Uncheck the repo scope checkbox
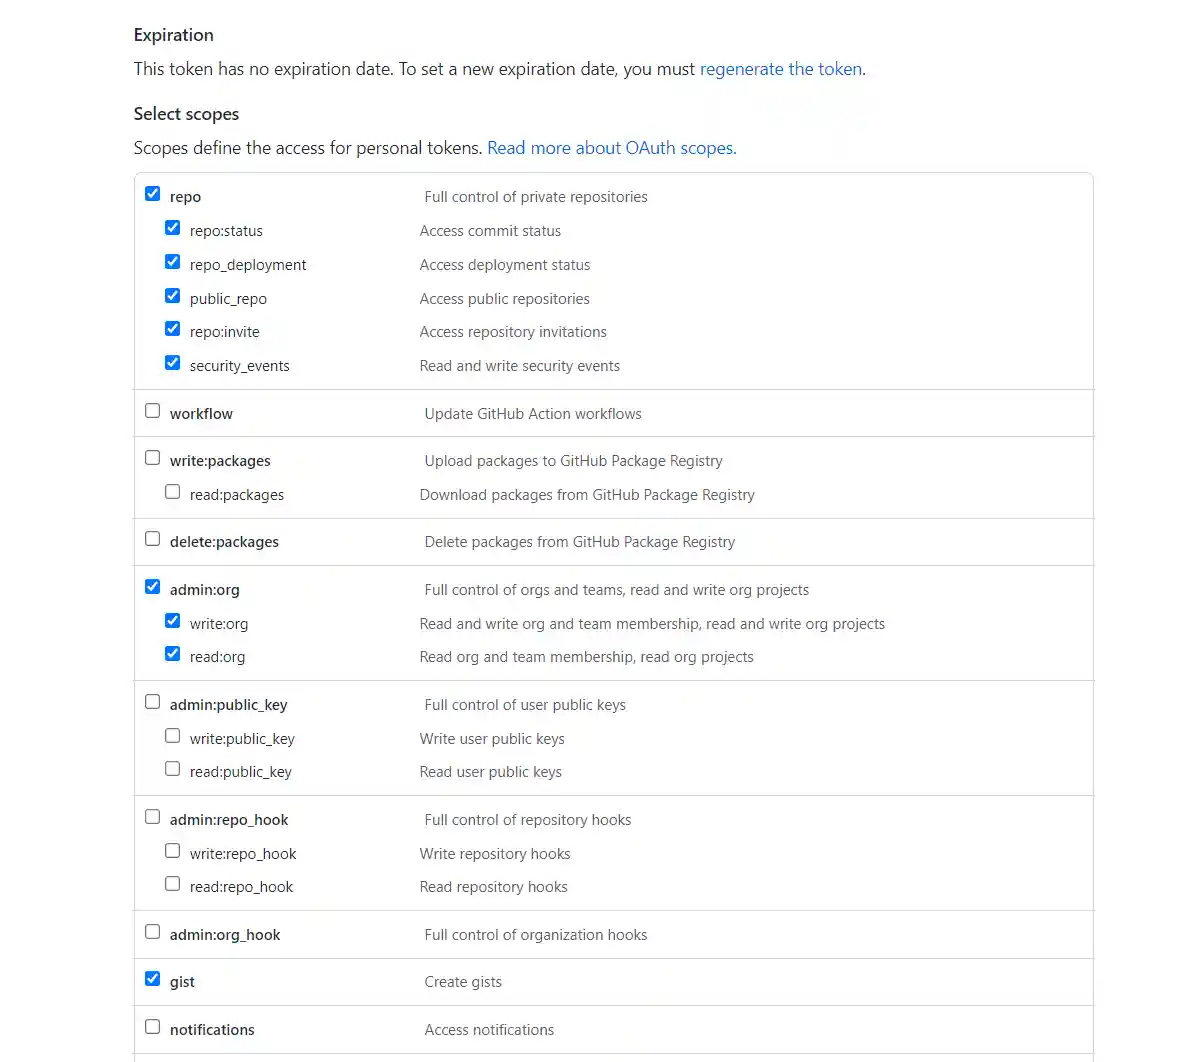This screenshot has height=1062, width=1187. 152,194
